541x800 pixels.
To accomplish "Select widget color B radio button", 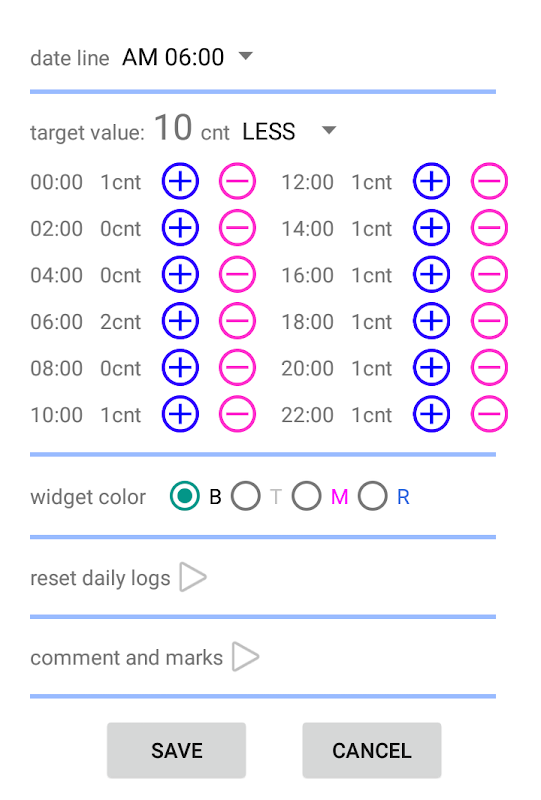I will coord(185,496).
